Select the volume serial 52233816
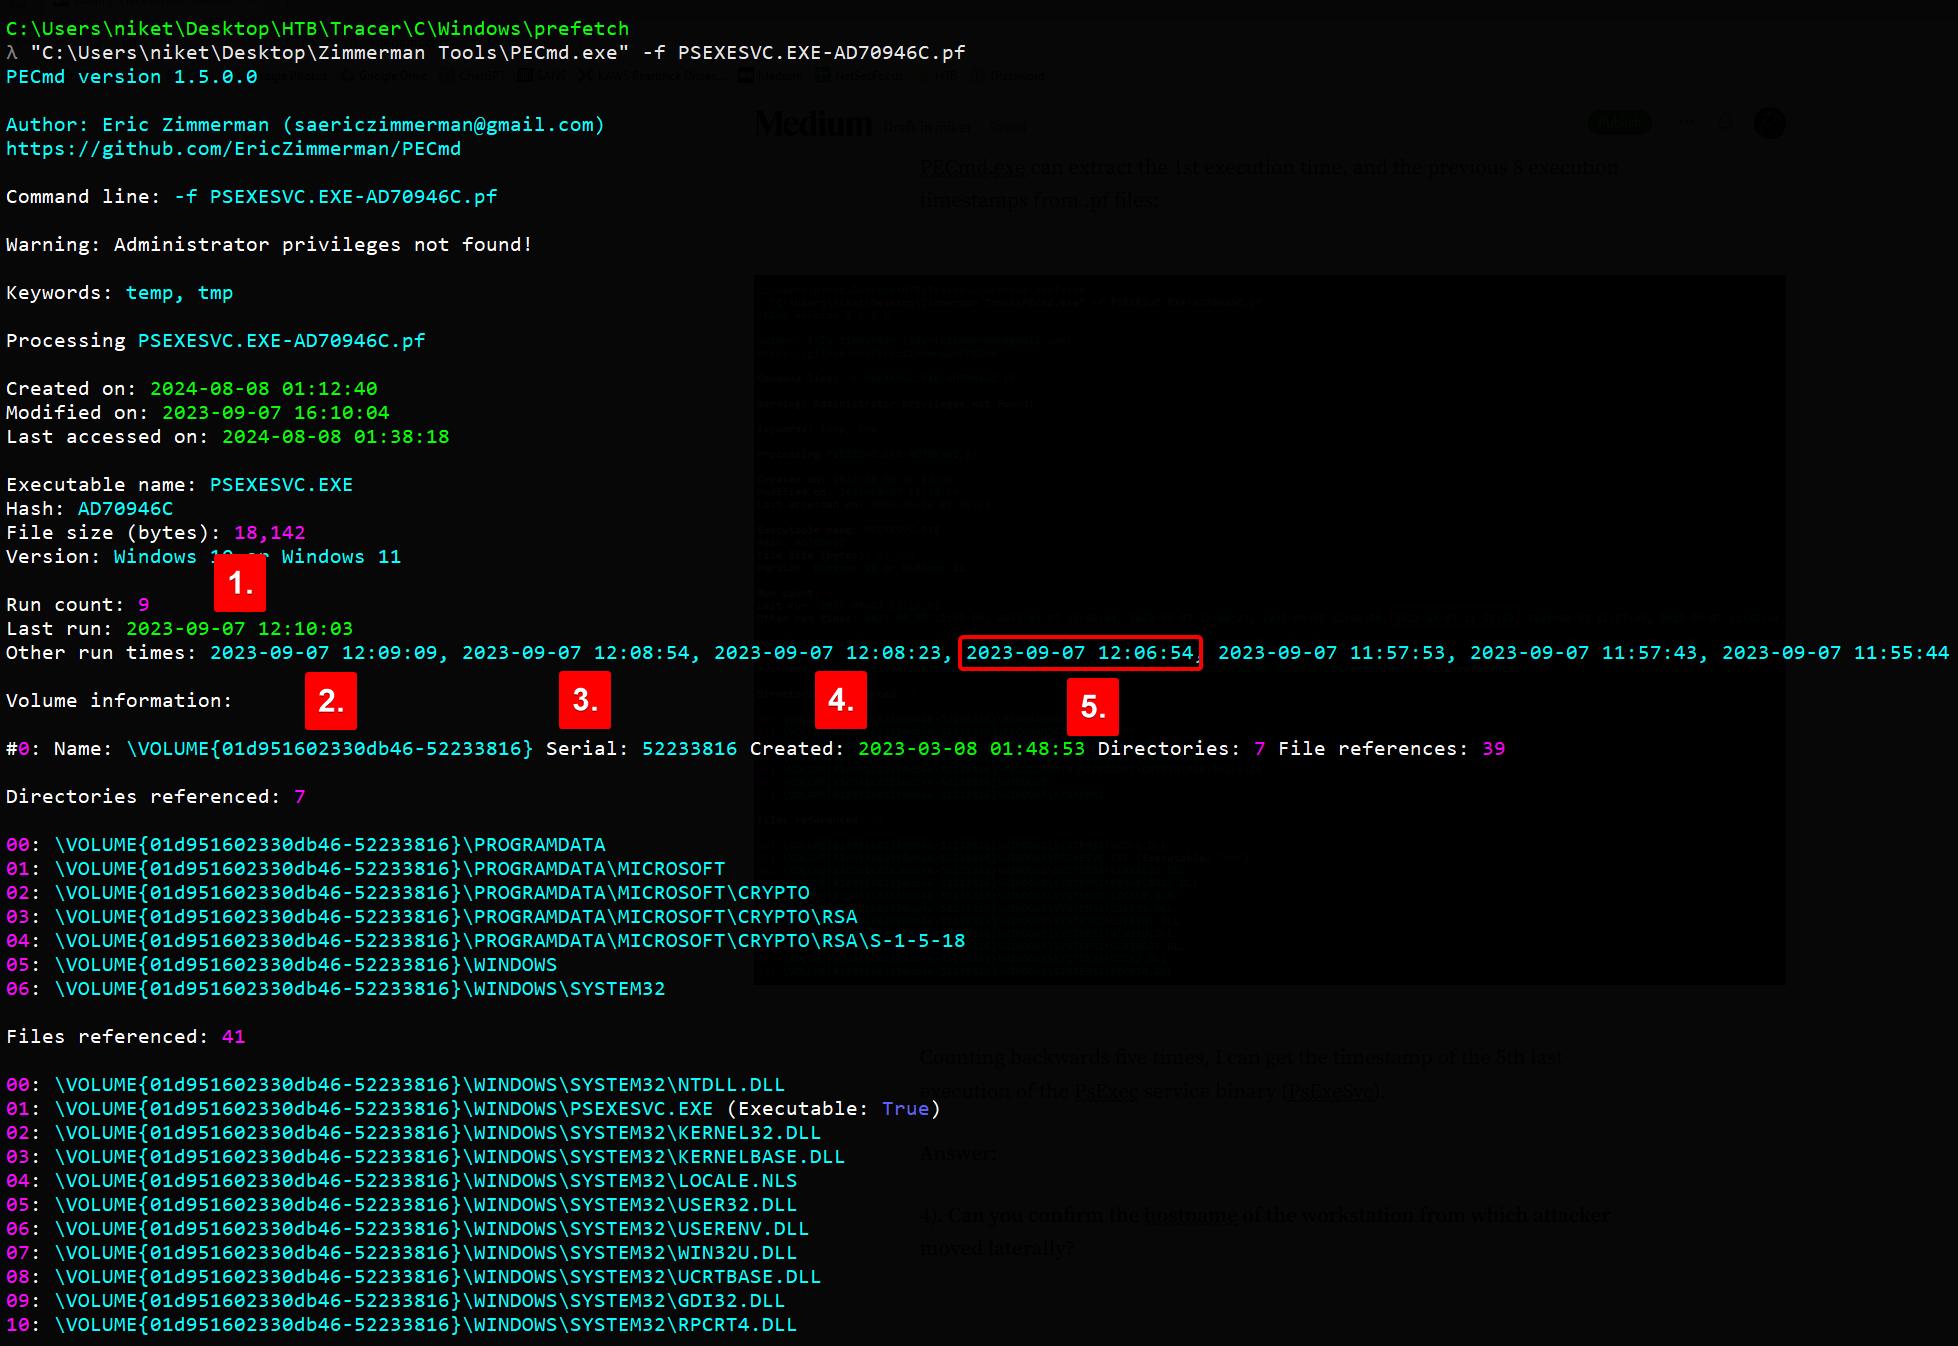The image size is (1958, 1346). (689, 749)
